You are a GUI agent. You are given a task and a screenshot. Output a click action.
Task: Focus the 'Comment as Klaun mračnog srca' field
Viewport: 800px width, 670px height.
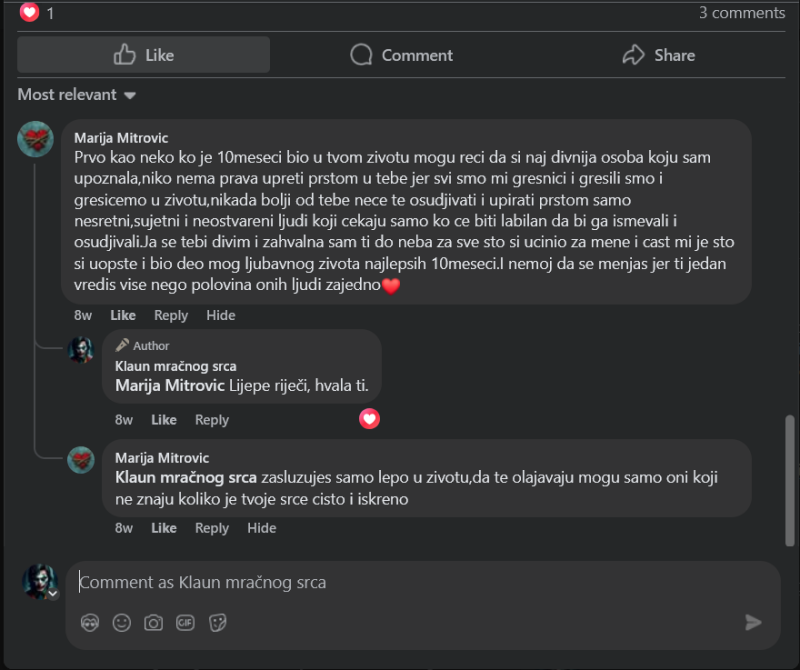point(423,582)
